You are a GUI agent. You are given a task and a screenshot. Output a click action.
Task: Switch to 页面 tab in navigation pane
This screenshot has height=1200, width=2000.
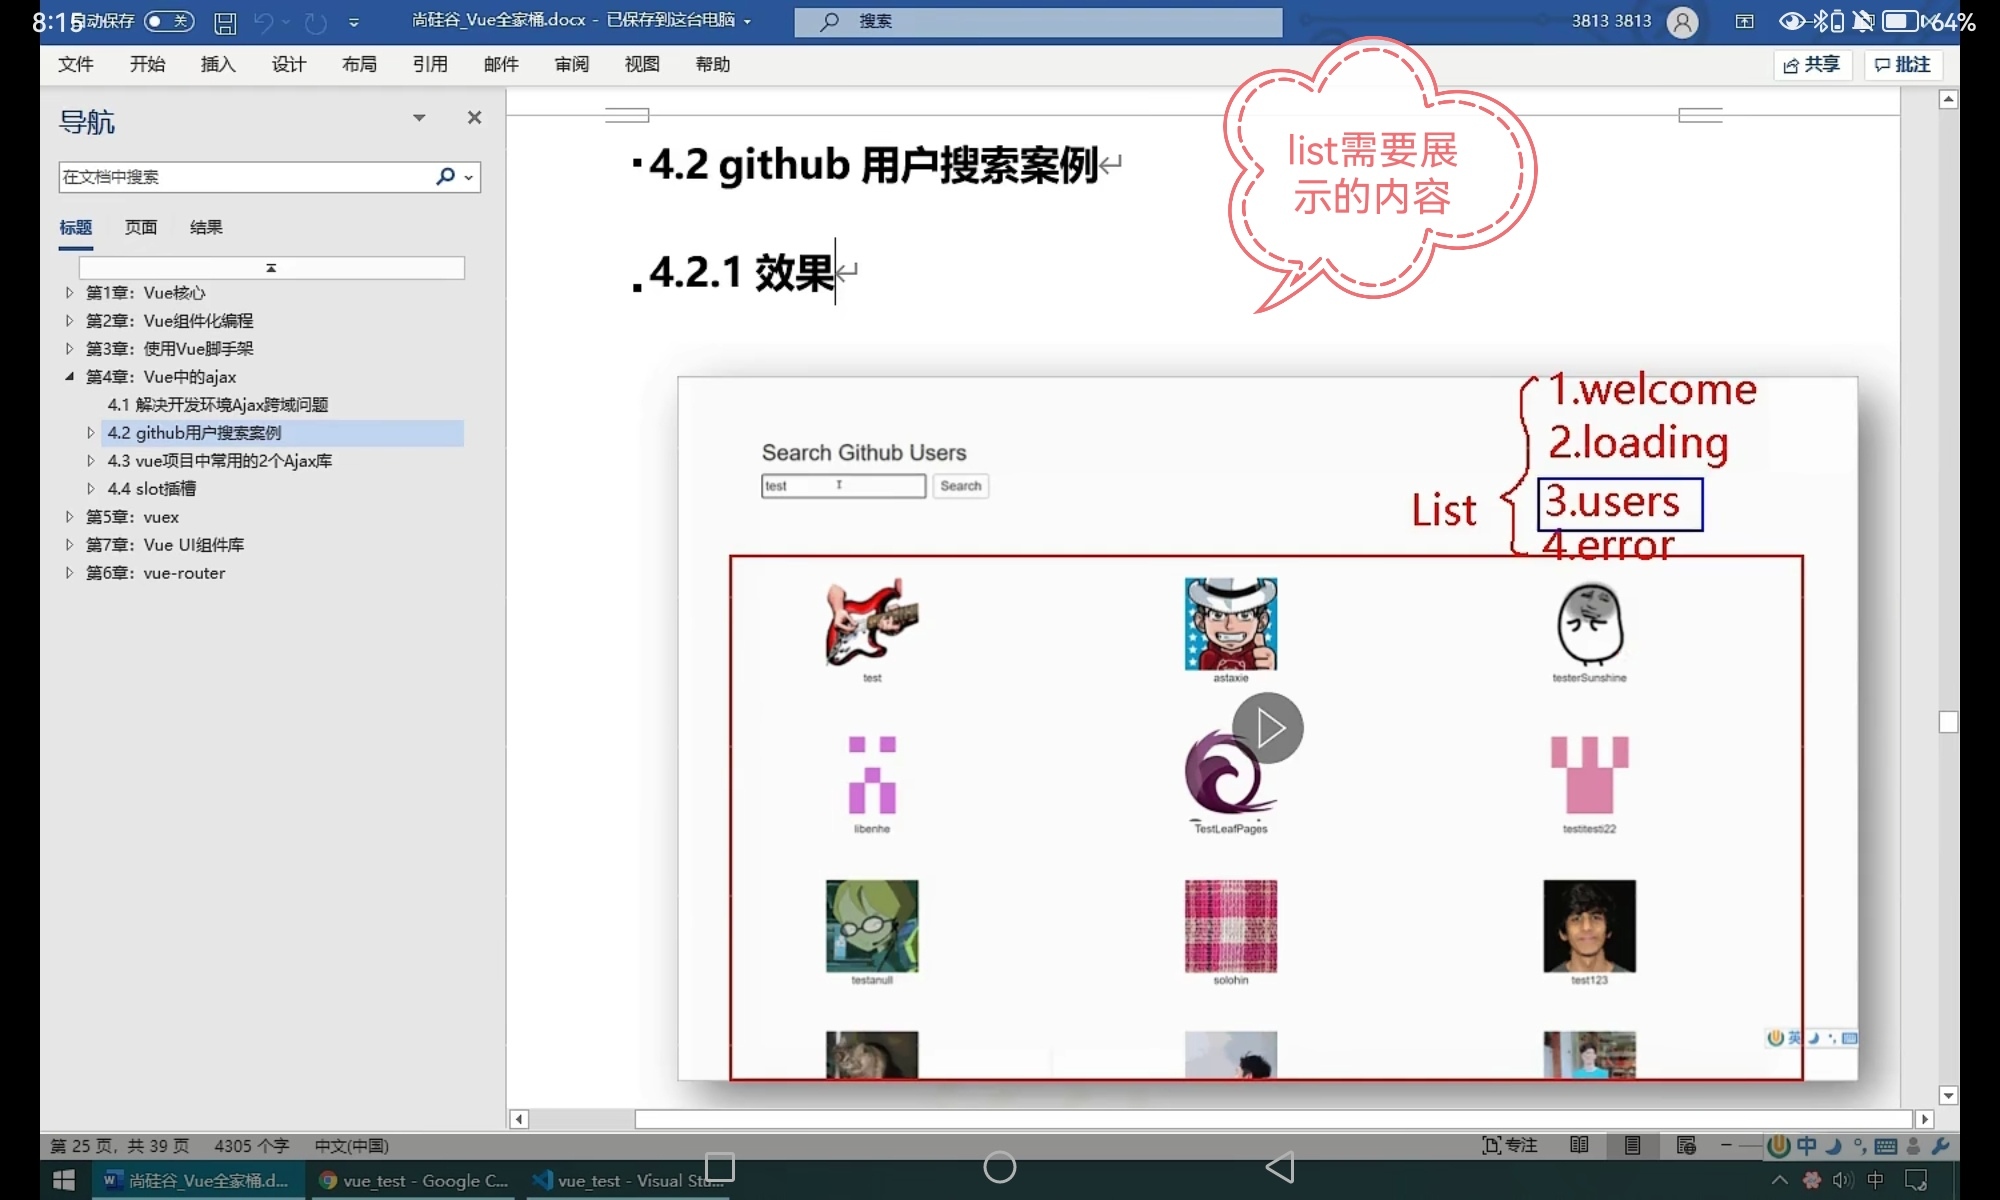[x=141, y=227]
